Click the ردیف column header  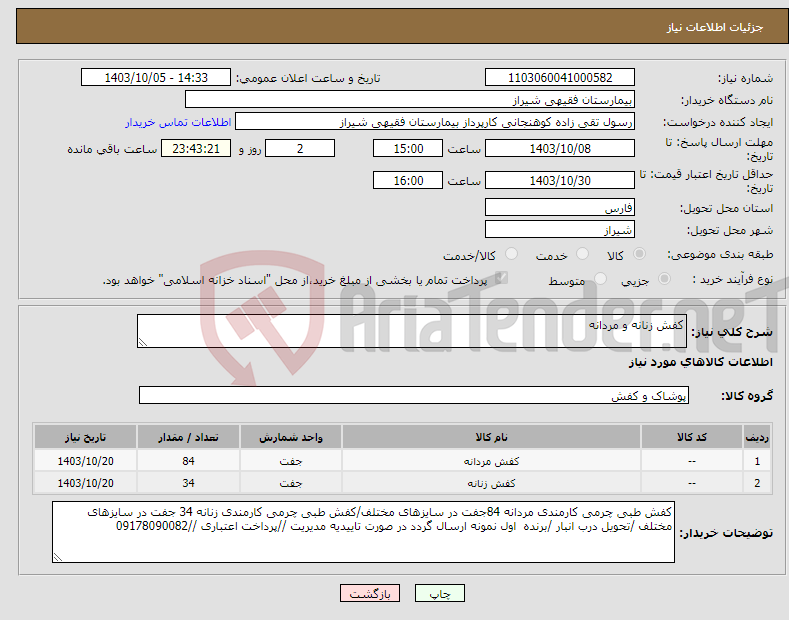pyautogui.click(x=757, y=437)
